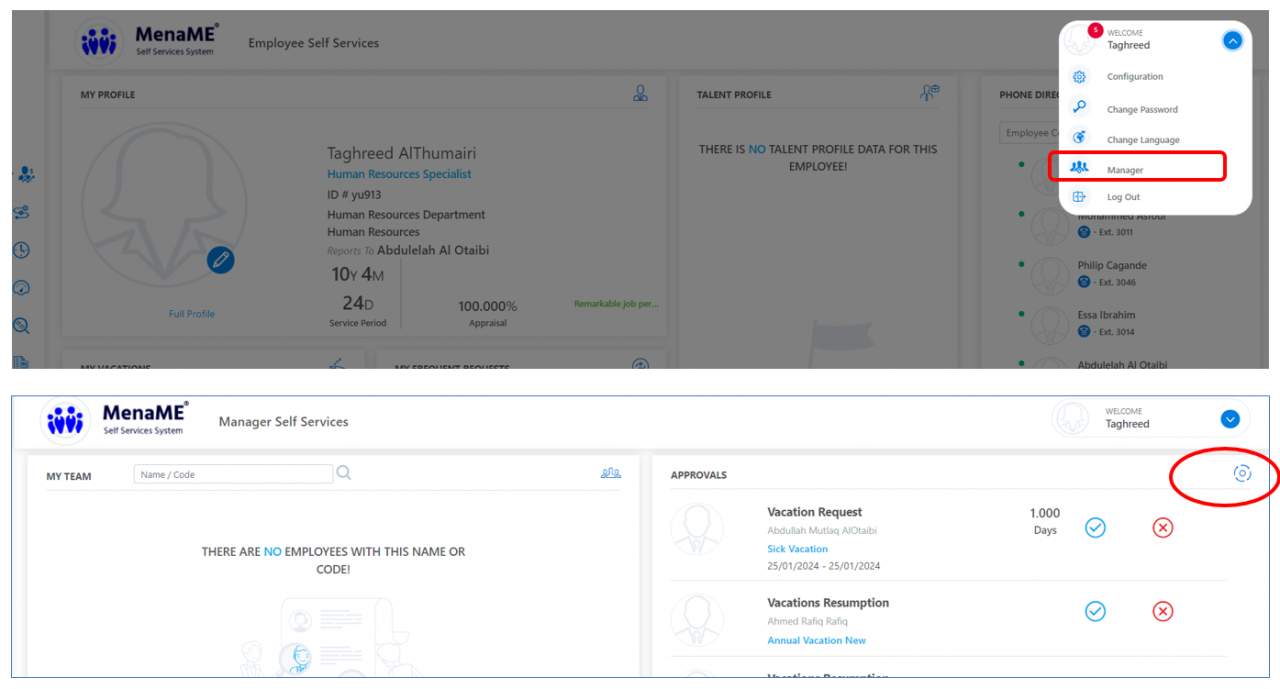Click Log Out in the user menu
Screen dimensions: 1280x689
[1123, 197]
